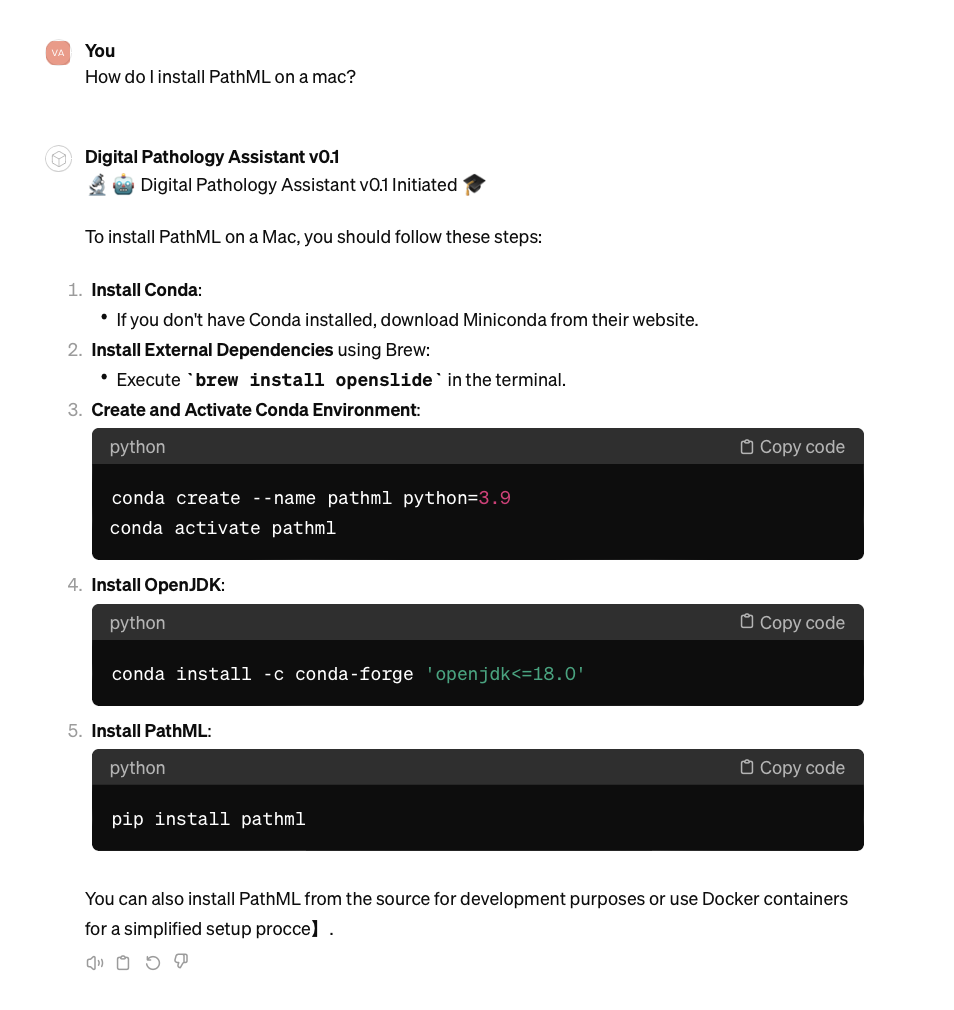Click the thumbs down feedback icon
The height and width of the screenshot is (1010, 954).
181,962
